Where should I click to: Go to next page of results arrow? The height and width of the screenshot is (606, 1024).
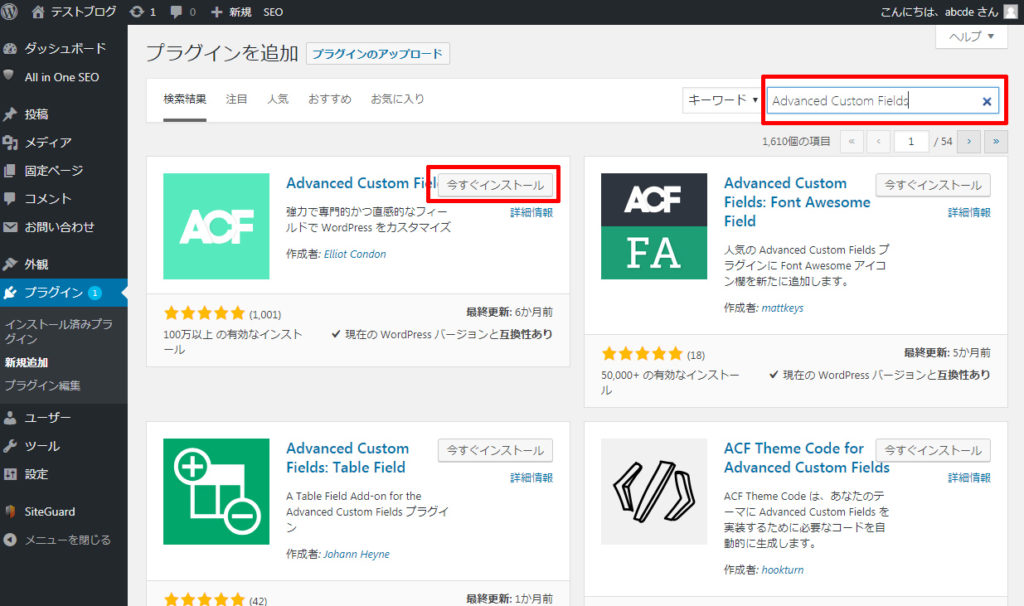tap(968, 142)
